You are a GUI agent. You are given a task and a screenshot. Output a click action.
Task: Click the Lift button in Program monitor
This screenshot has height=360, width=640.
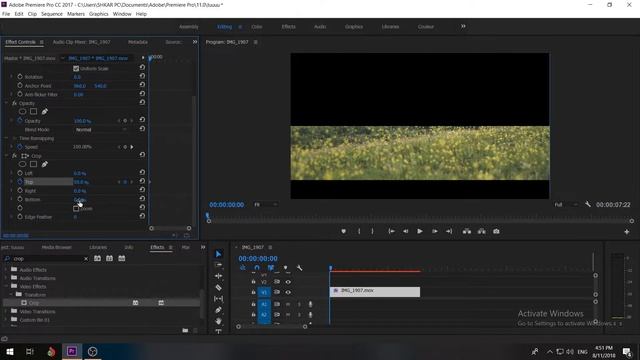click(x=467, y=231)
